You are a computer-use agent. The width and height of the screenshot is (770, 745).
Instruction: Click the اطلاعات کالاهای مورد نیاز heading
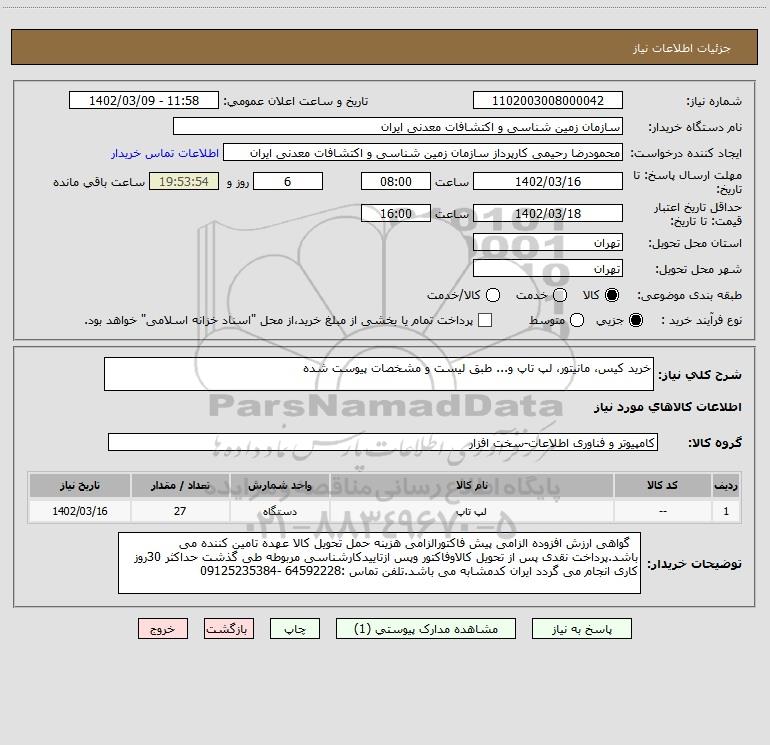668,407
